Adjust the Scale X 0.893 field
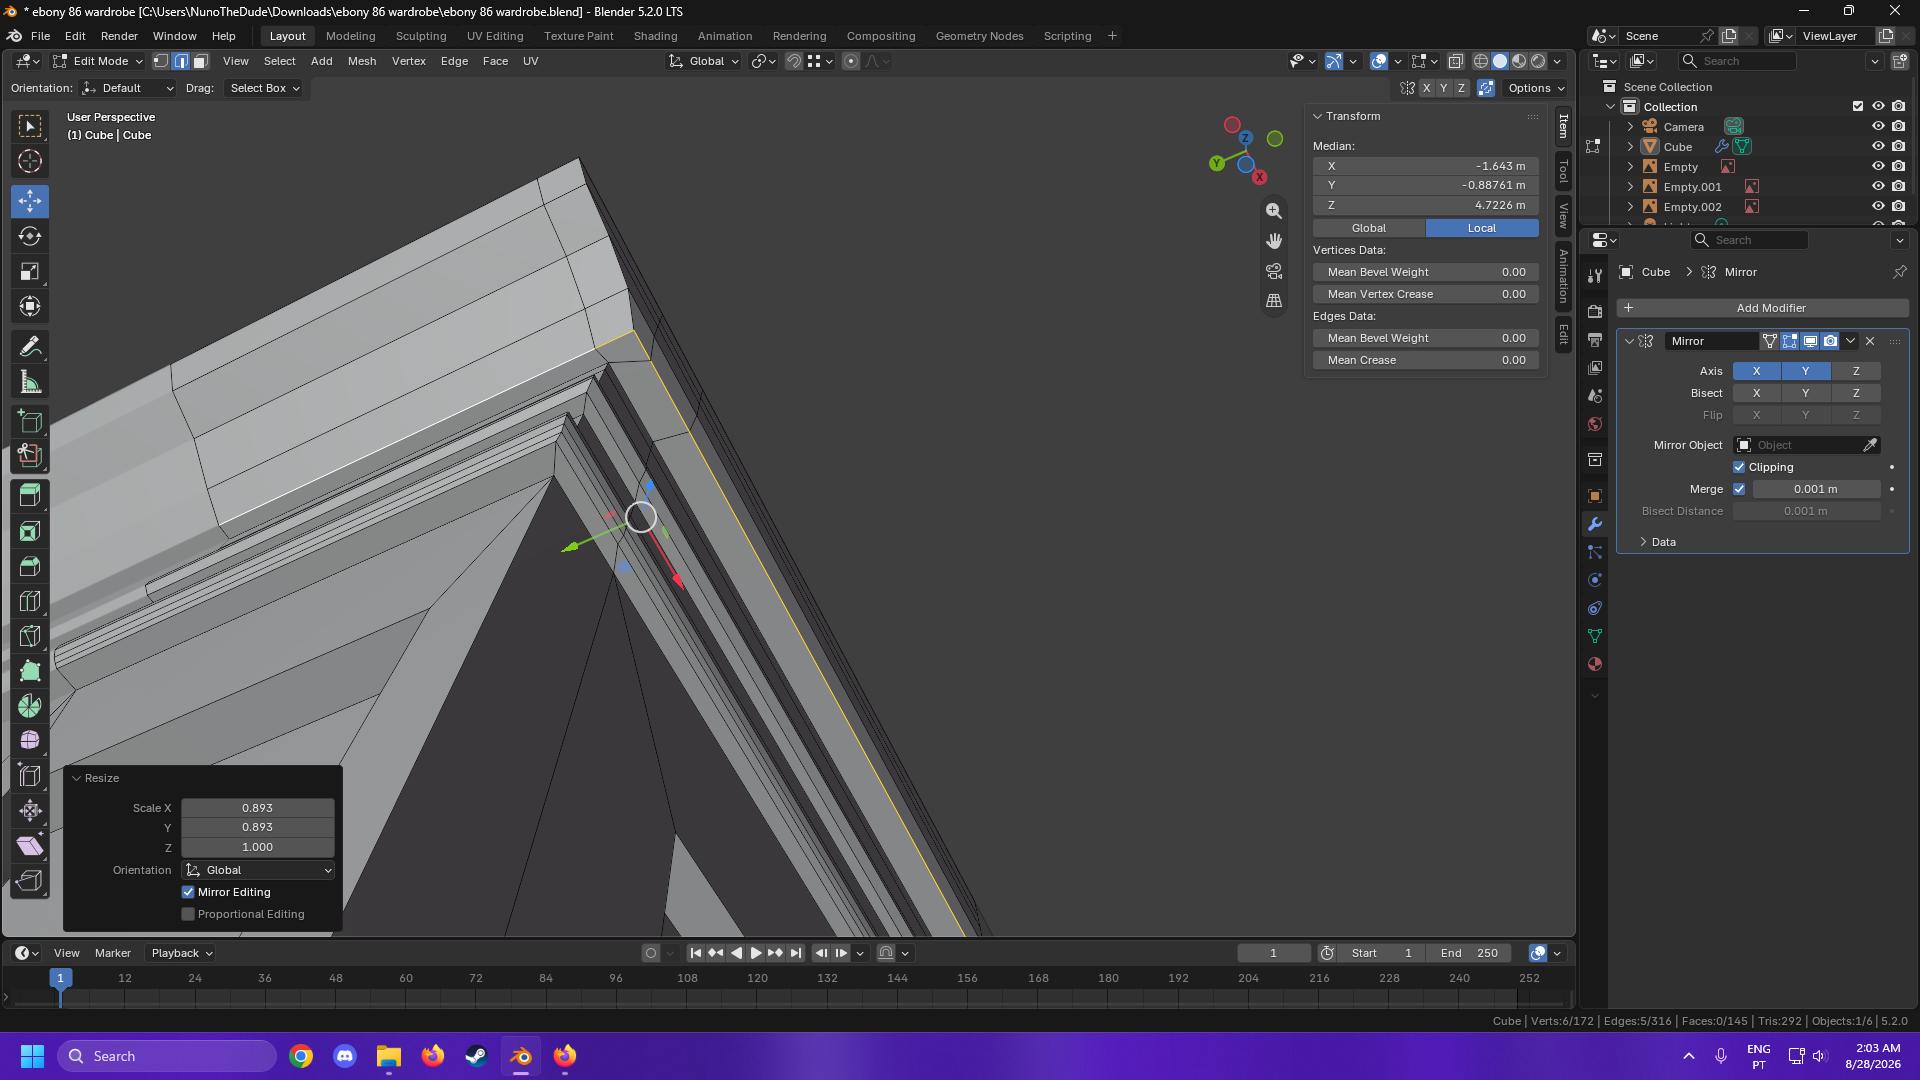Screen dimensions: 1920x1080 tap(258, 808)
